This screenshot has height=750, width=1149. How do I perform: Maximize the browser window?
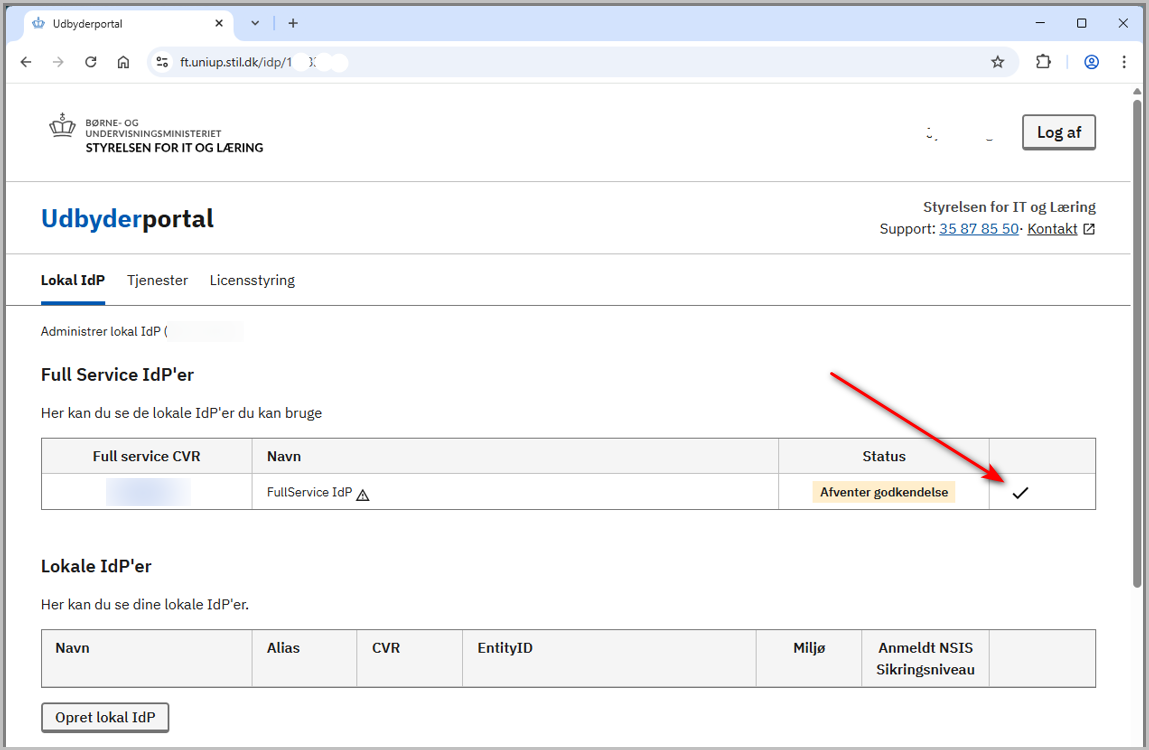tap(1082, 23)
